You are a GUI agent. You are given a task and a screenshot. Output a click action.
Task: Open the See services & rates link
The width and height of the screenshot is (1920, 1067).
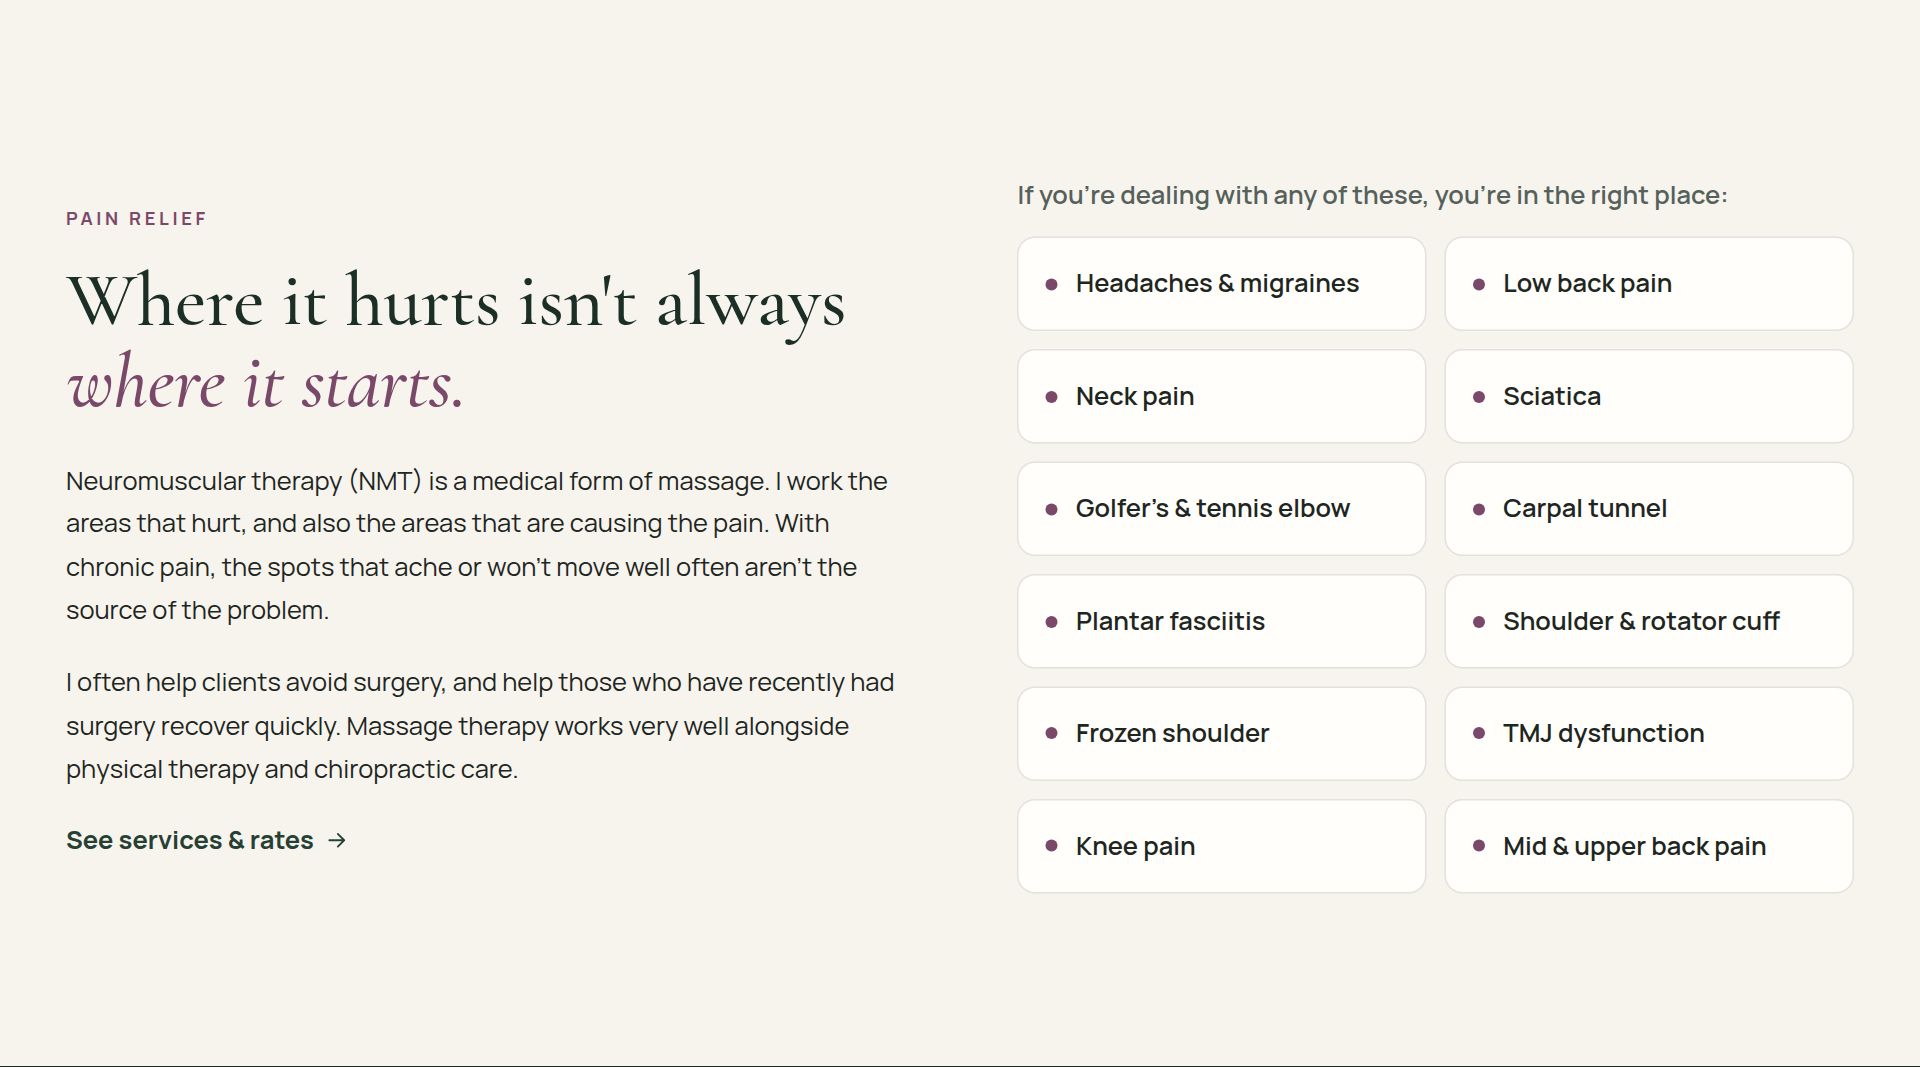(x=206, y=840)
